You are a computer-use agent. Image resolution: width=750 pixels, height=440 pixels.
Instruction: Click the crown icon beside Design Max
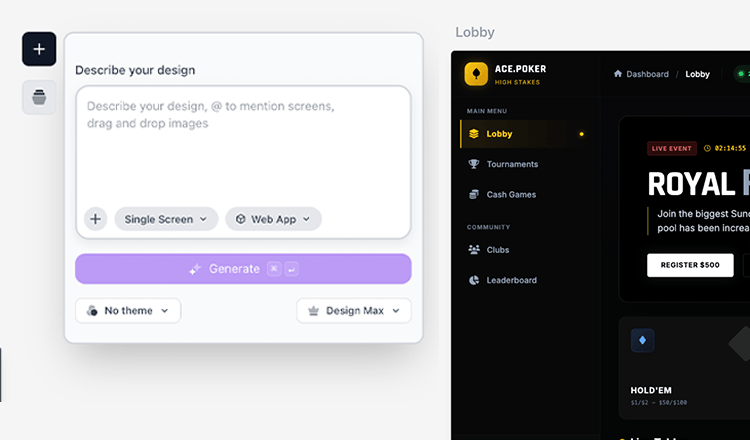[x=313, y=311]
